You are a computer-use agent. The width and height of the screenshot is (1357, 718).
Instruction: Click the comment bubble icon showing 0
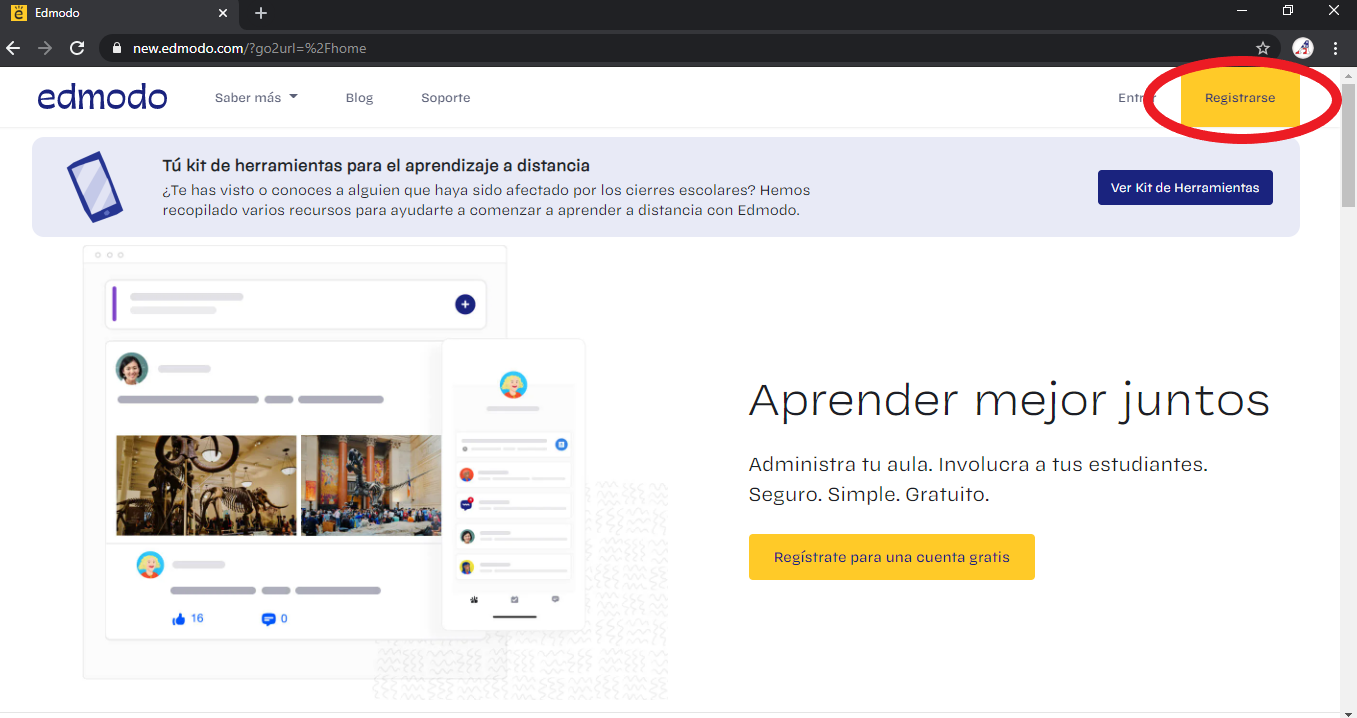click(269, 618)
